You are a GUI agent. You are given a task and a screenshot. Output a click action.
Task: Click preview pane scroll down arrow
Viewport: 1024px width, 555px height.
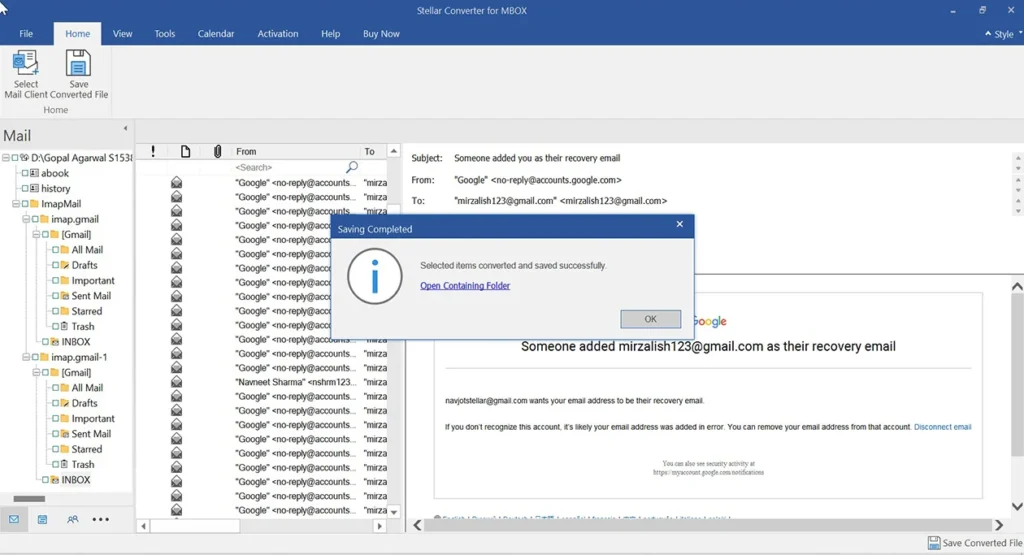[1017, 507]
